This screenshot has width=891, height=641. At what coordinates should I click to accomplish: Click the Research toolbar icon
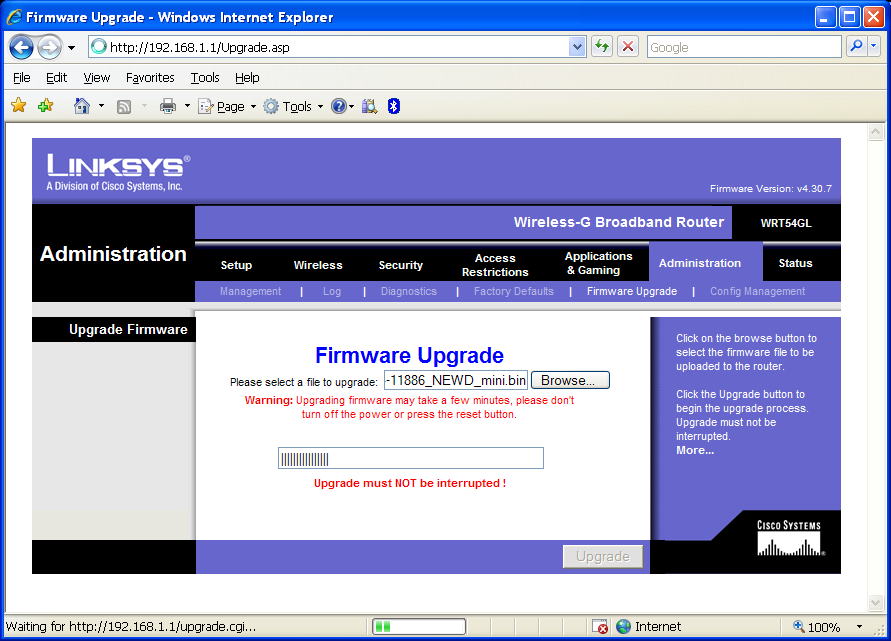(369, 106)
